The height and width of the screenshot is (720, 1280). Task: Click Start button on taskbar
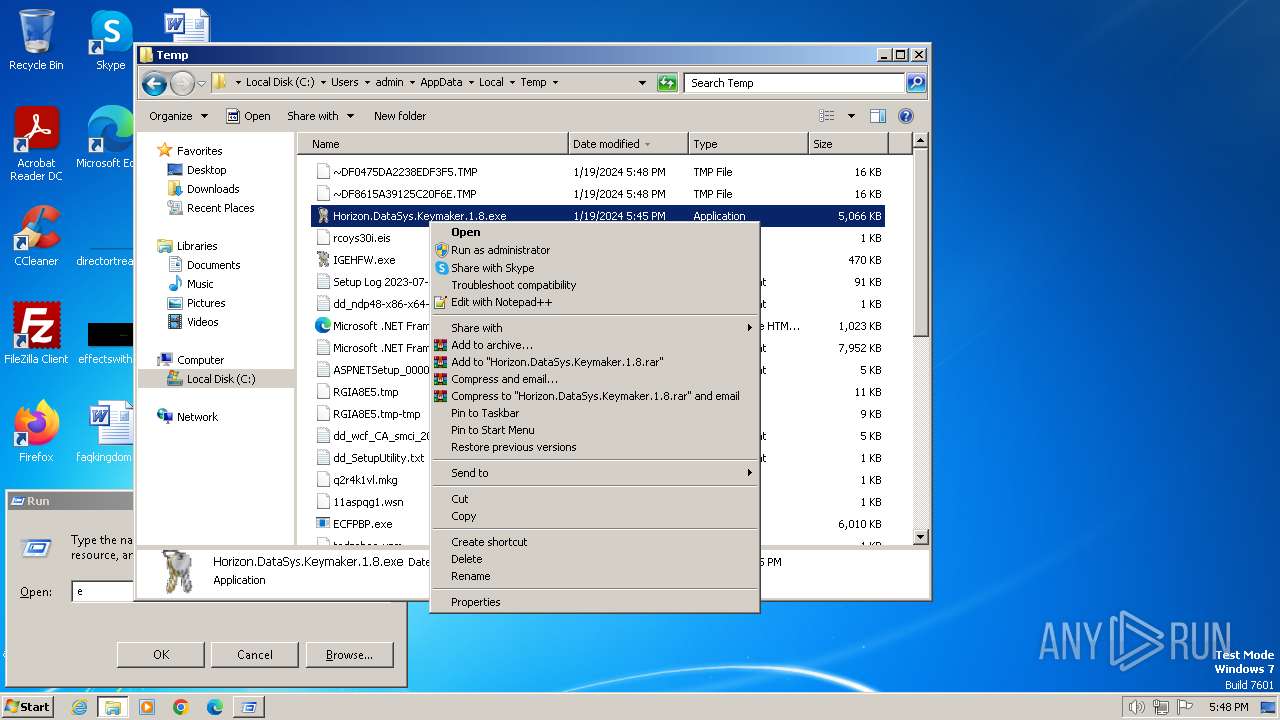[28, 706]
